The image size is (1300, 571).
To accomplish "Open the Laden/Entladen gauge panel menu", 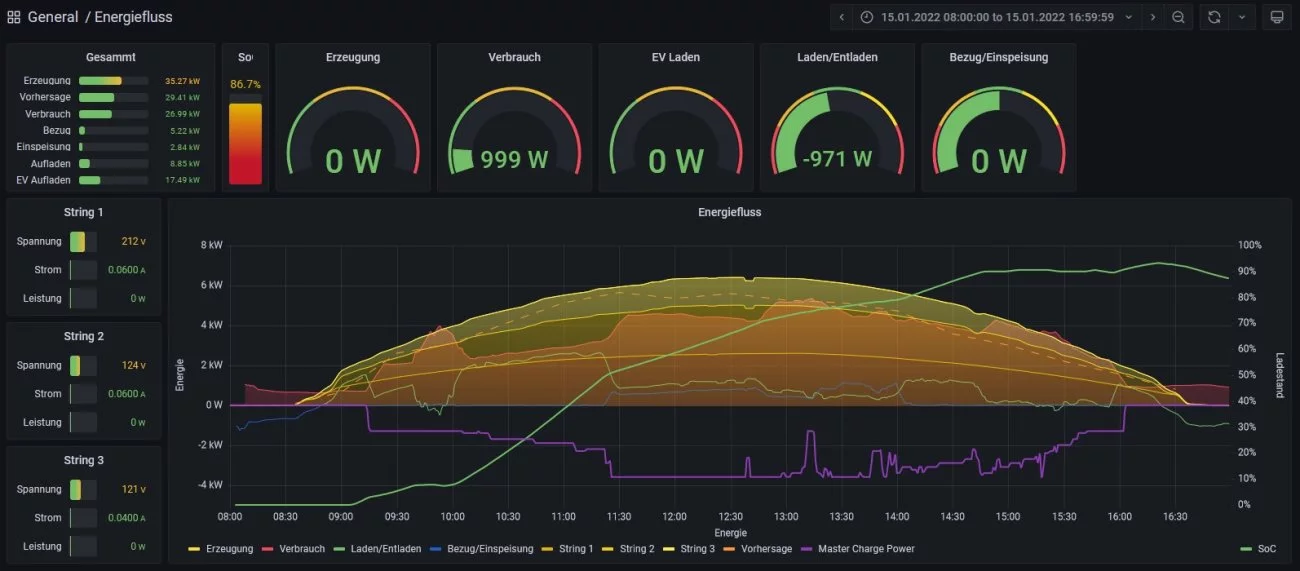I will (837, 57).
